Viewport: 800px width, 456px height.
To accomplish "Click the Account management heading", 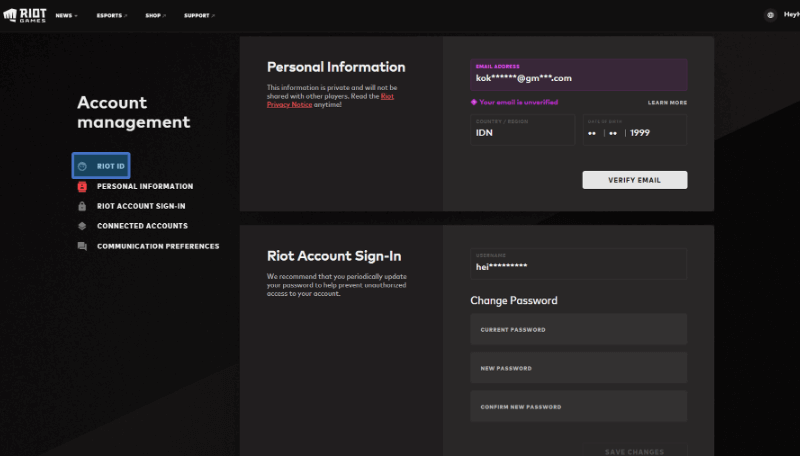I will (134, 112).
